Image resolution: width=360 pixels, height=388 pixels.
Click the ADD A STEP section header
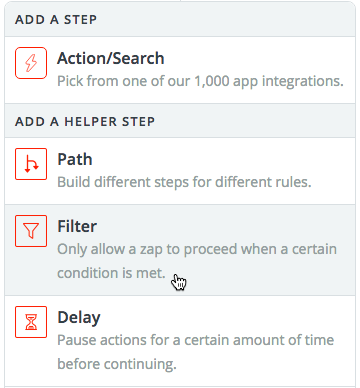pyautogui.click(x=180, y=19)
